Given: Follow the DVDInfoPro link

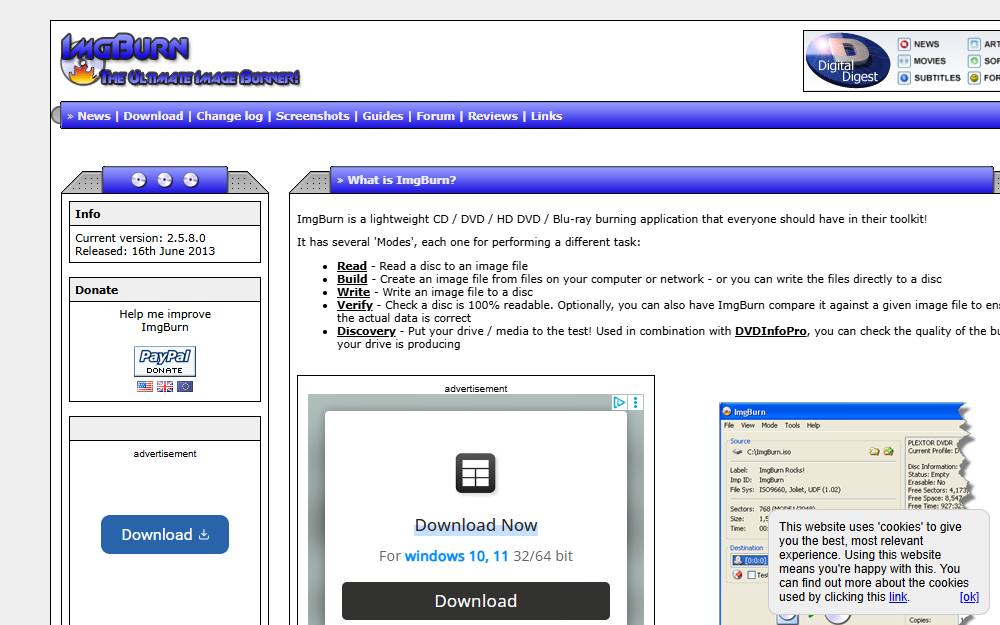Looking at the screenshot, I should 770,331.
